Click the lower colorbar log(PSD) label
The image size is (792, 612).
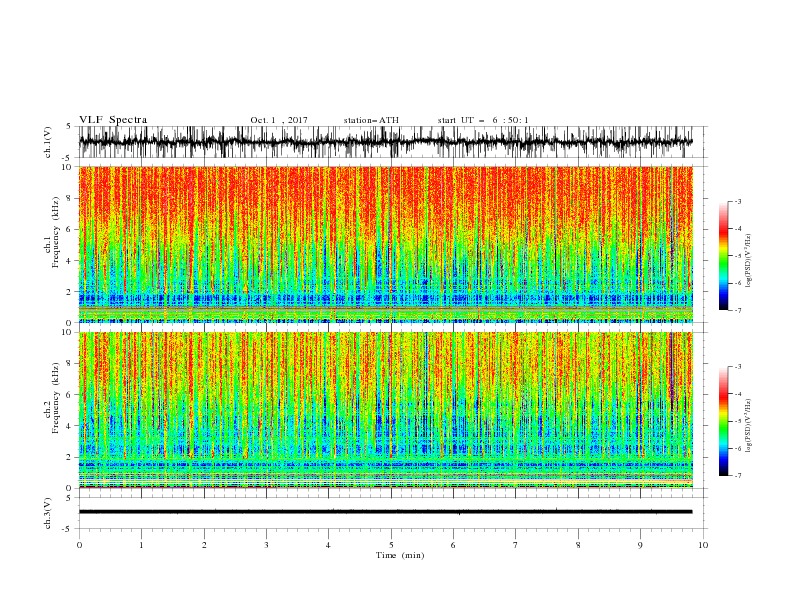tap(749, 425)
